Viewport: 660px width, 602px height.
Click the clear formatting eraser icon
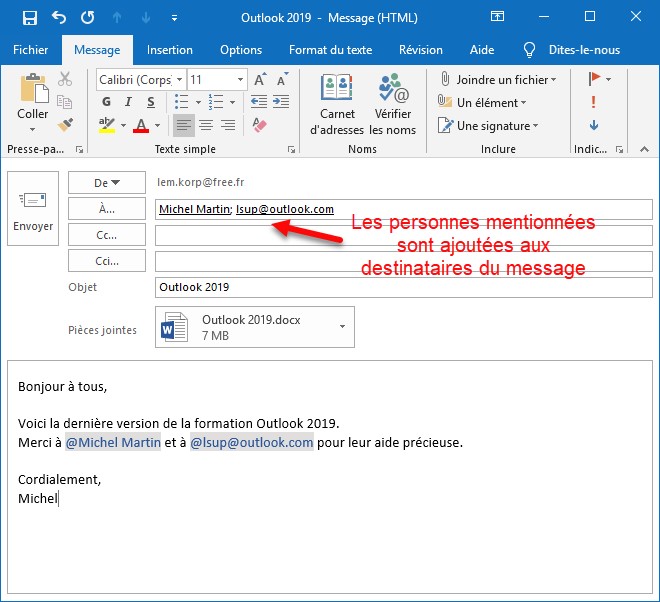(x=260, y=125)
